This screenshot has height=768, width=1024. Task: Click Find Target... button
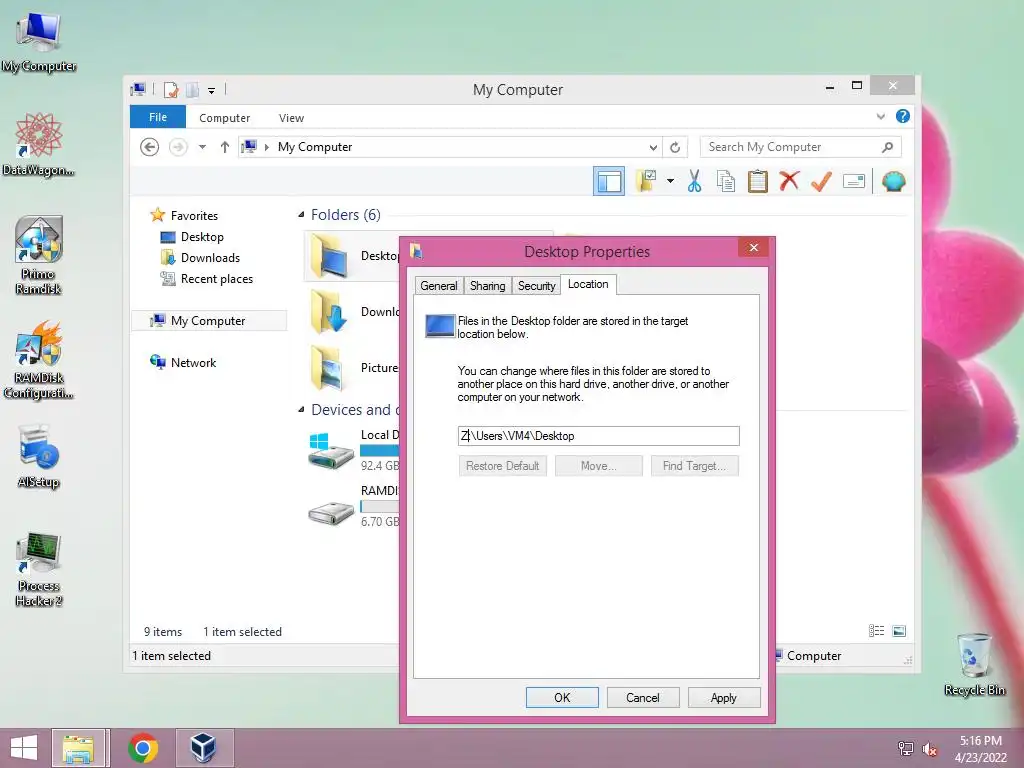pos(694,466)
